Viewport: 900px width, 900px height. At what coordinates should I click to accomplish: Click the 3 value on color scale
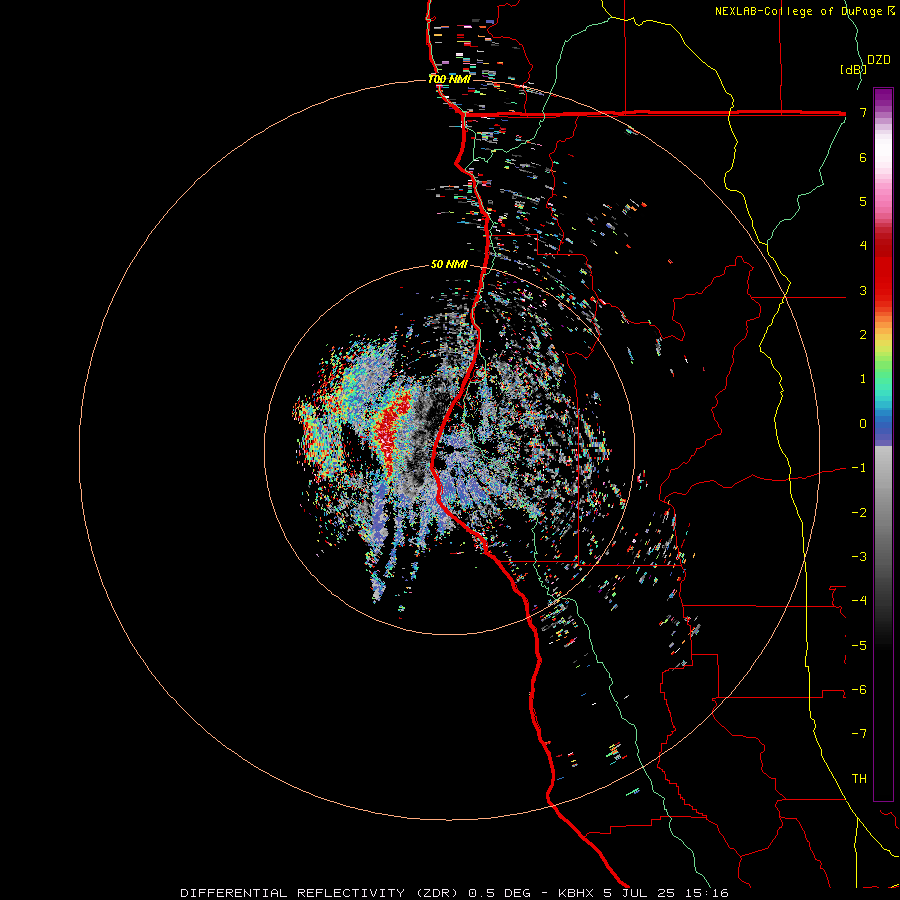(x=863, y=290)
